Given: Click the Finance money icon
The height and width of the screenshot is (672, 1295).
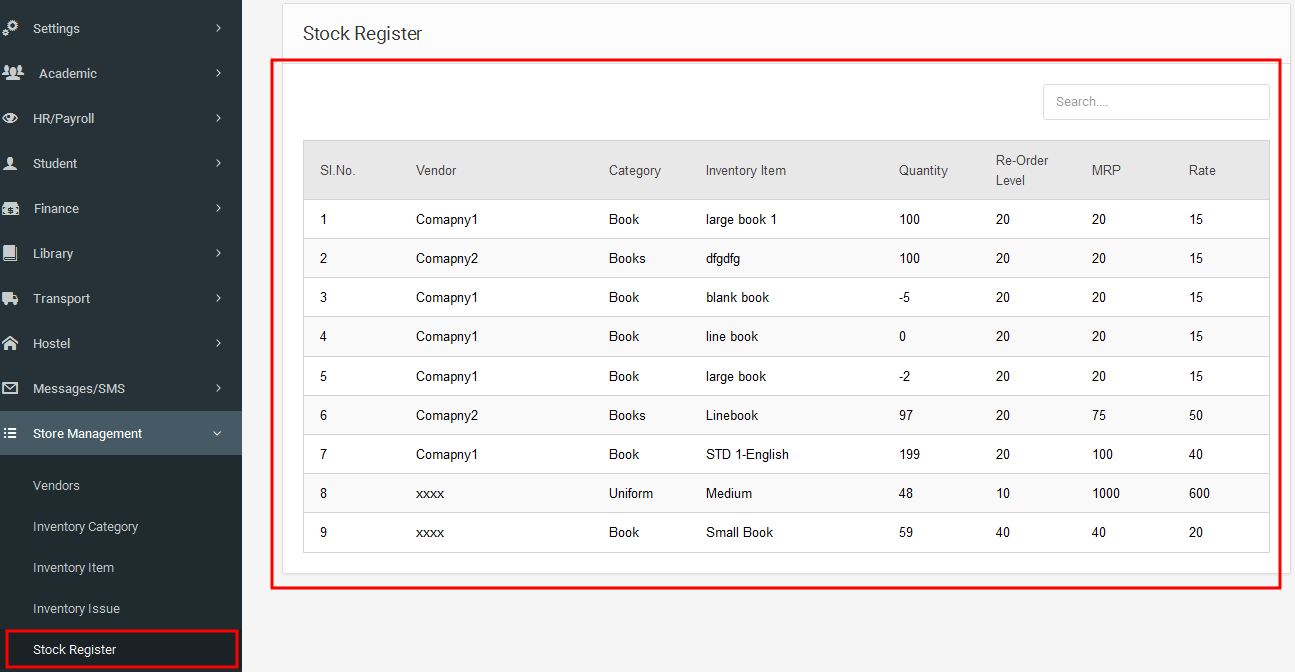Looking at the screenshot, I should [11, 208].
